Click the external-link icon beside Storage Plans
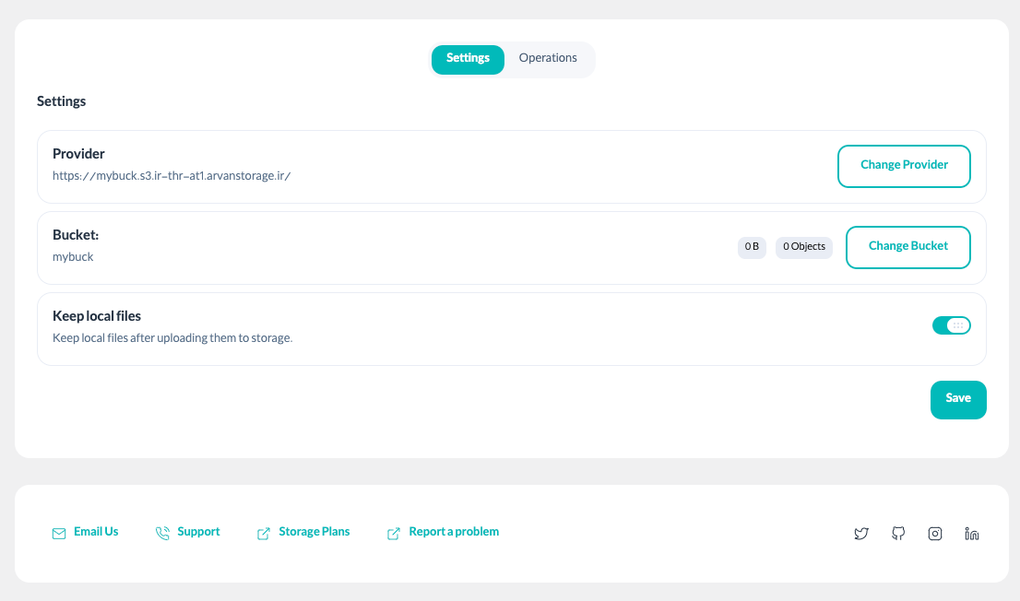 [x=264, y=532]
